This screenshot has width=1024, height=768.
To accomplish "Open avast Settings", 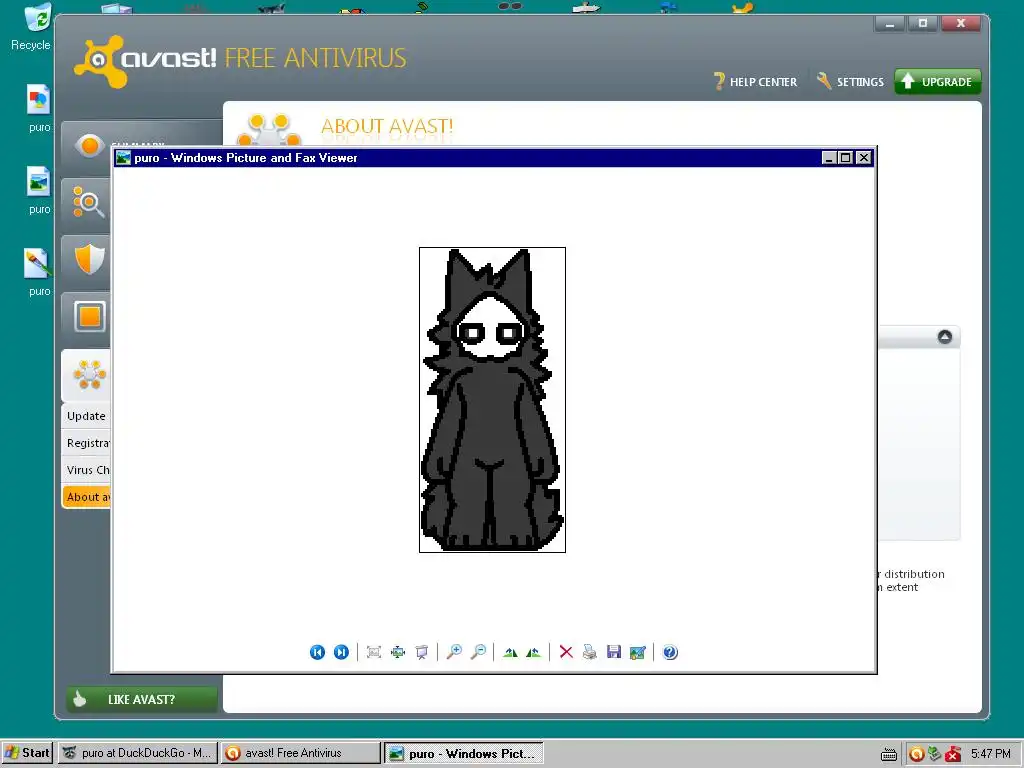I will click(850, 82).
